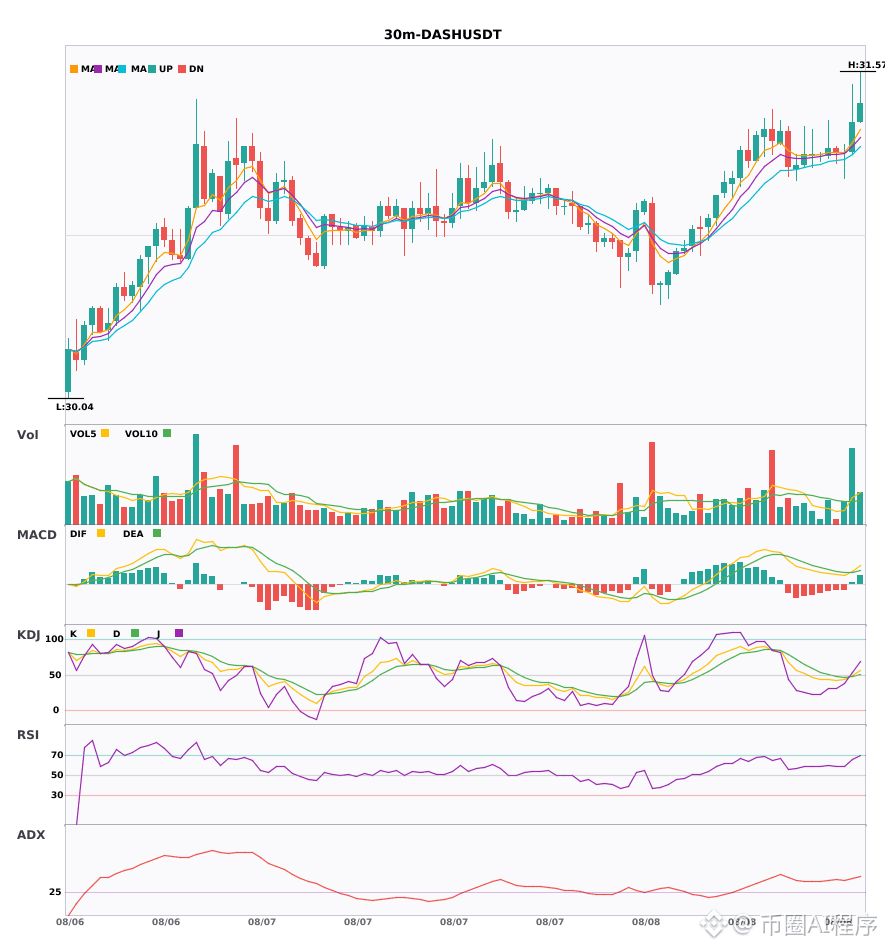Click the purple J legend swatch

[179, 633]
